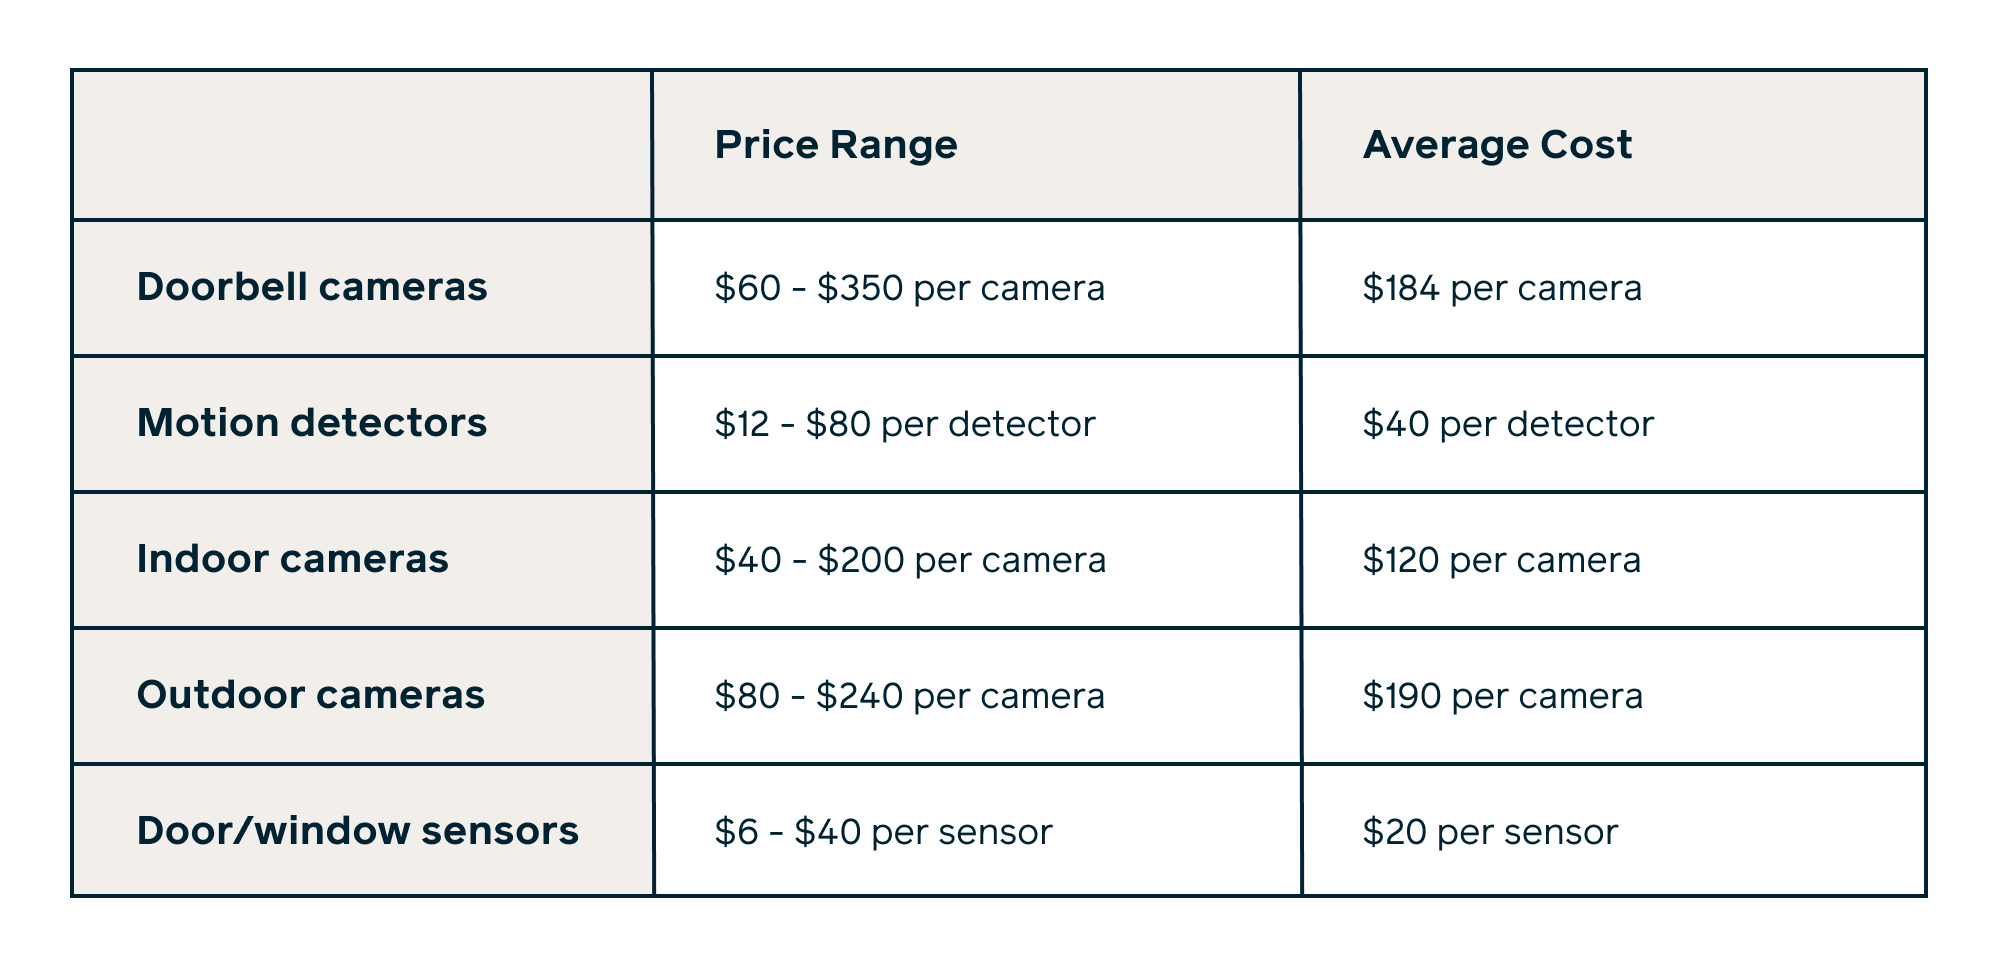
Task: Click the Average Cost column header
Action: 1497,146
